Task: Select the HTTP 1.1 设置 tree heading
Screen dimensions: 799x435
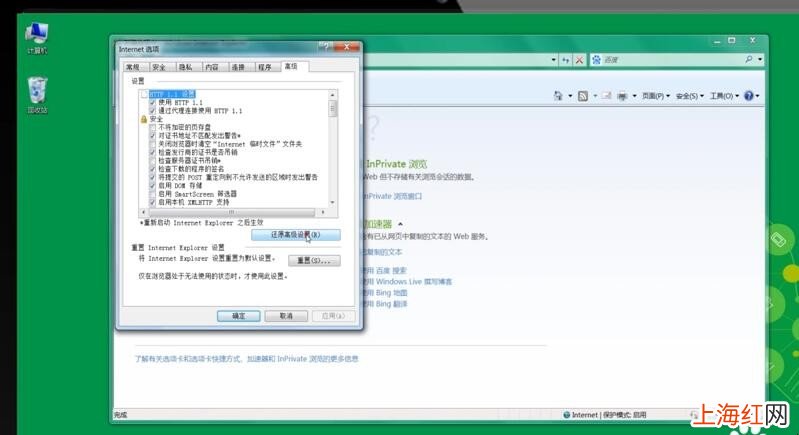Action: click(172, 94)
